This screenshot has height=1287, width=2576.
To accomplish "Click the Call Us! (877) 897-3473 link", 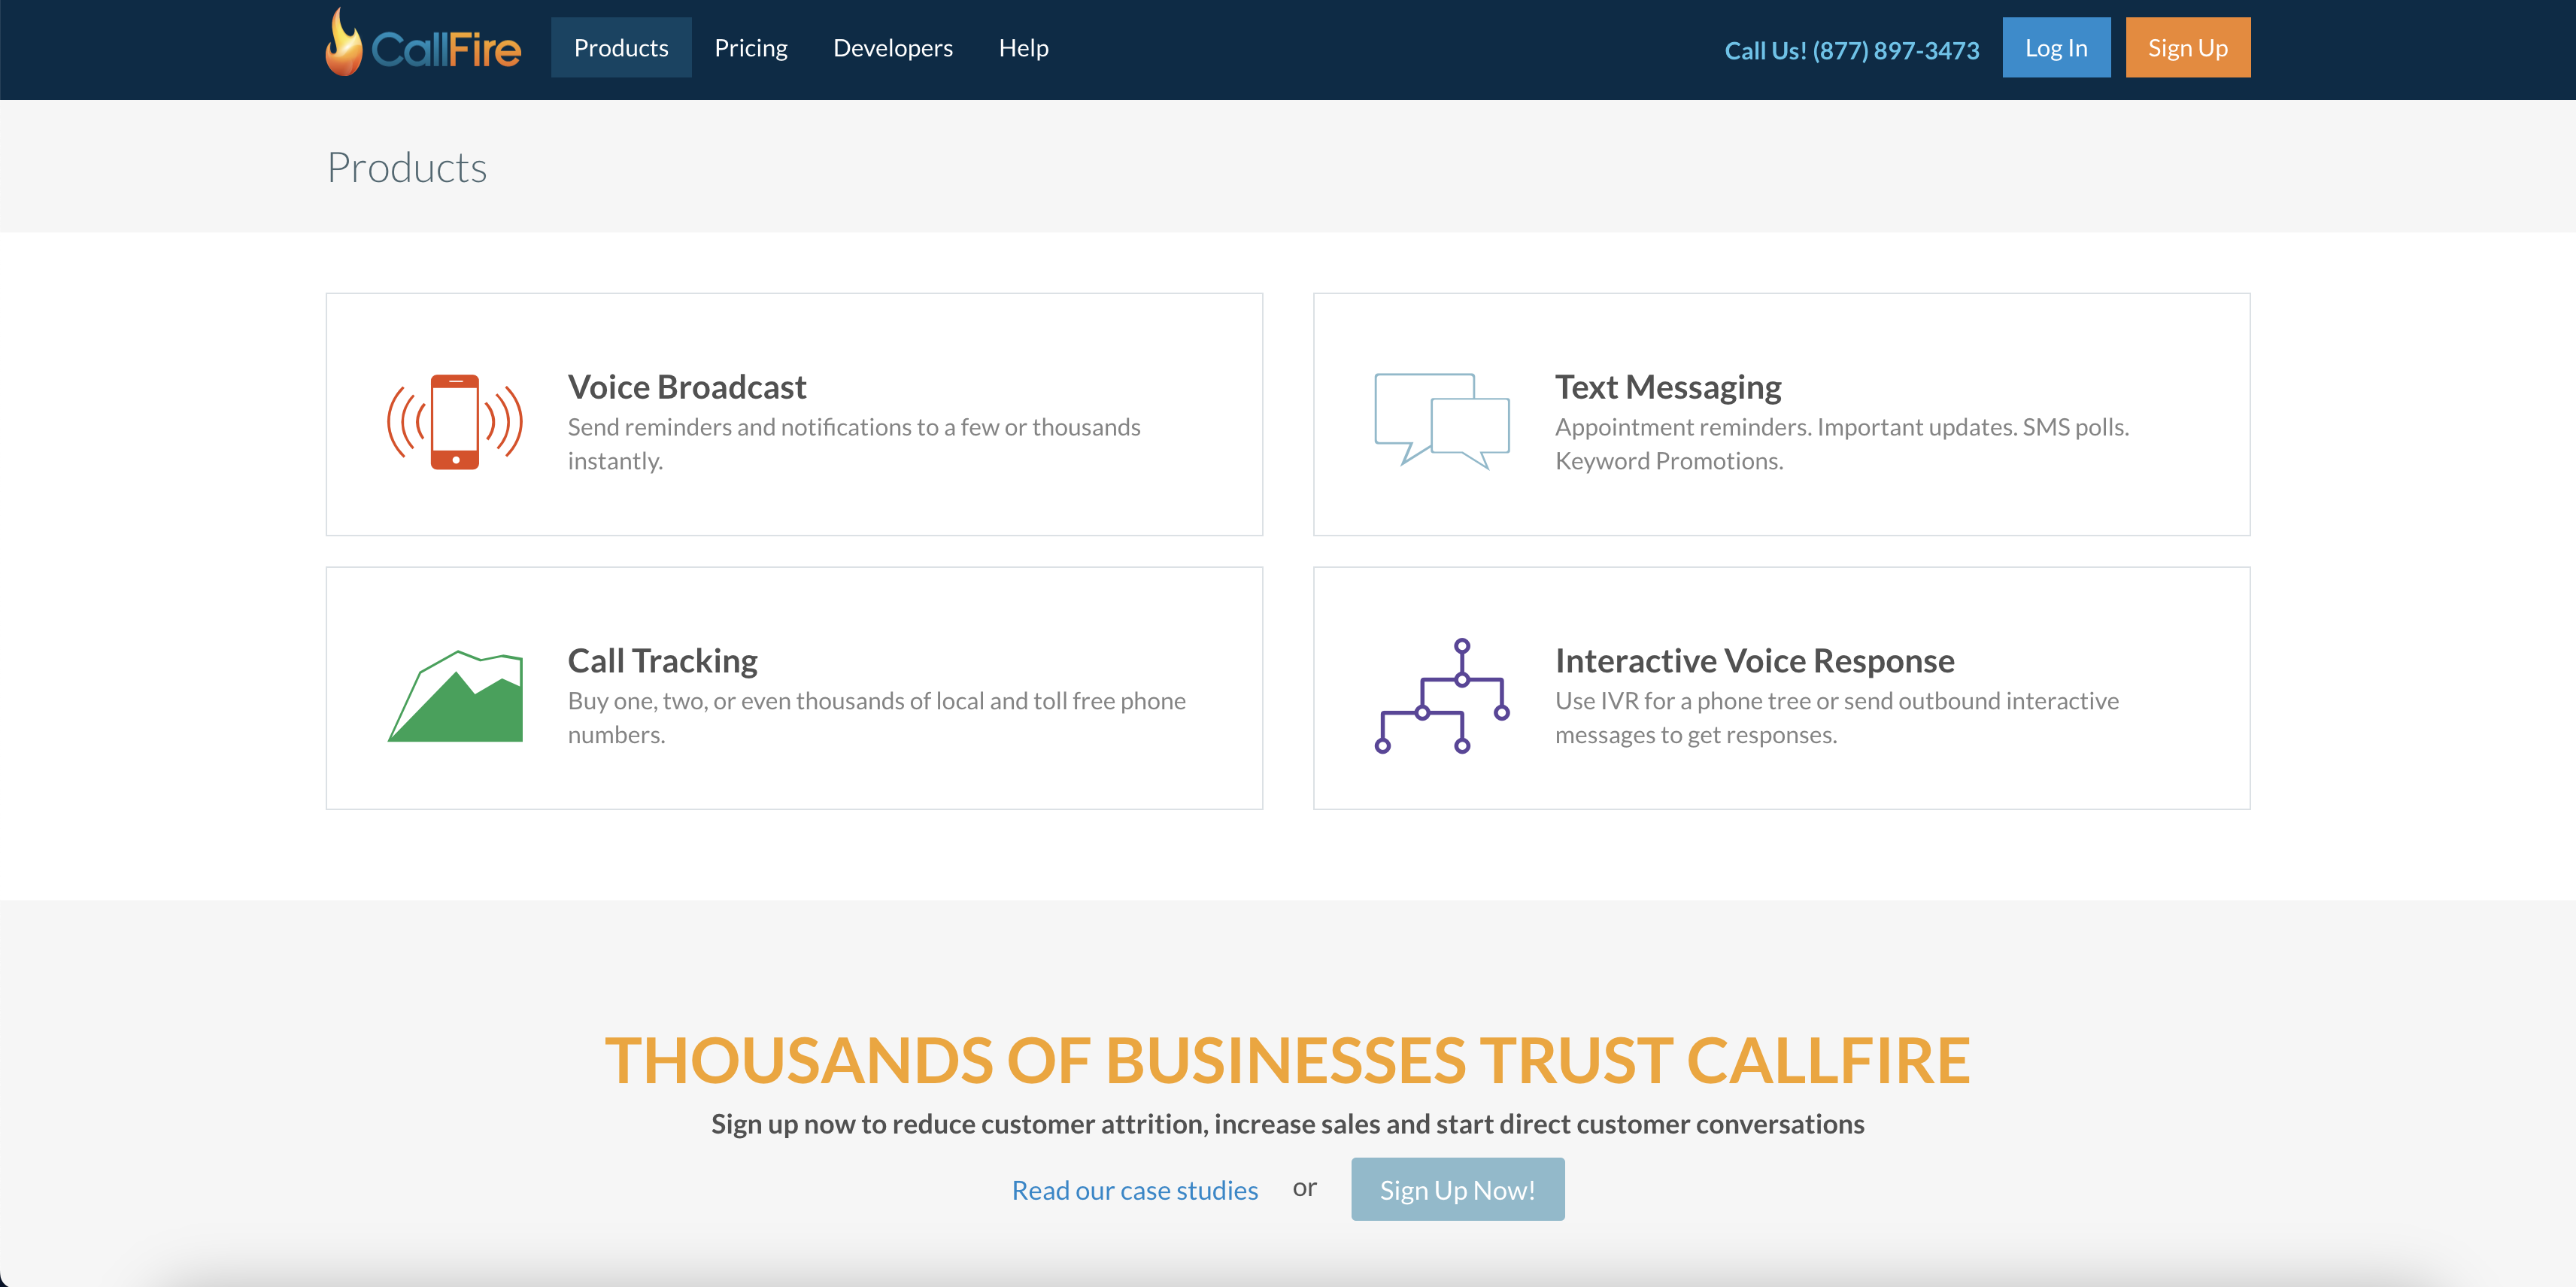I will click(x=1851, y=50).
